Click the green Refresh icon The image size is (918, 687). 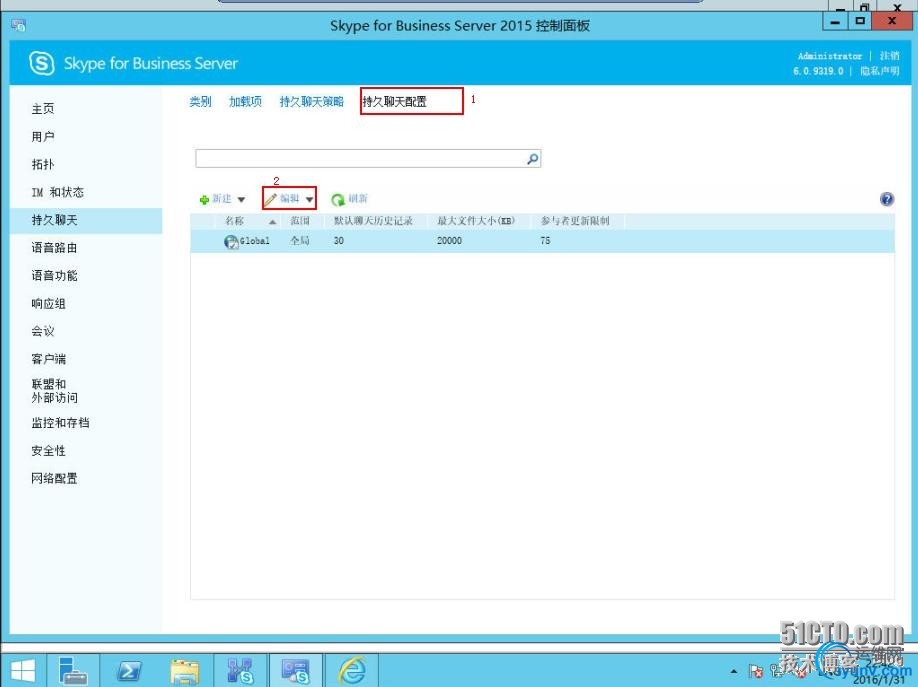click(x=338, y=200)
